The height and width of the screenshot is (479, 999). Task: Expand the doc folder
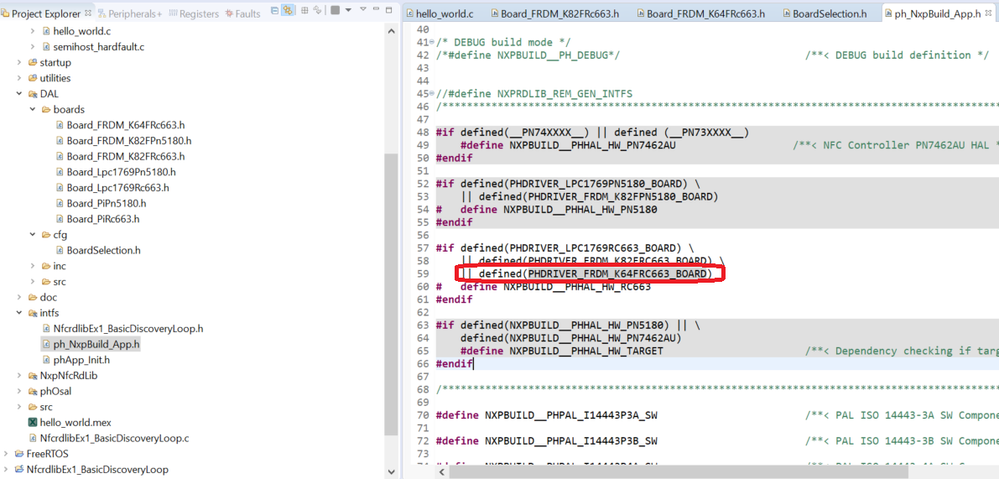pos(19,297)
